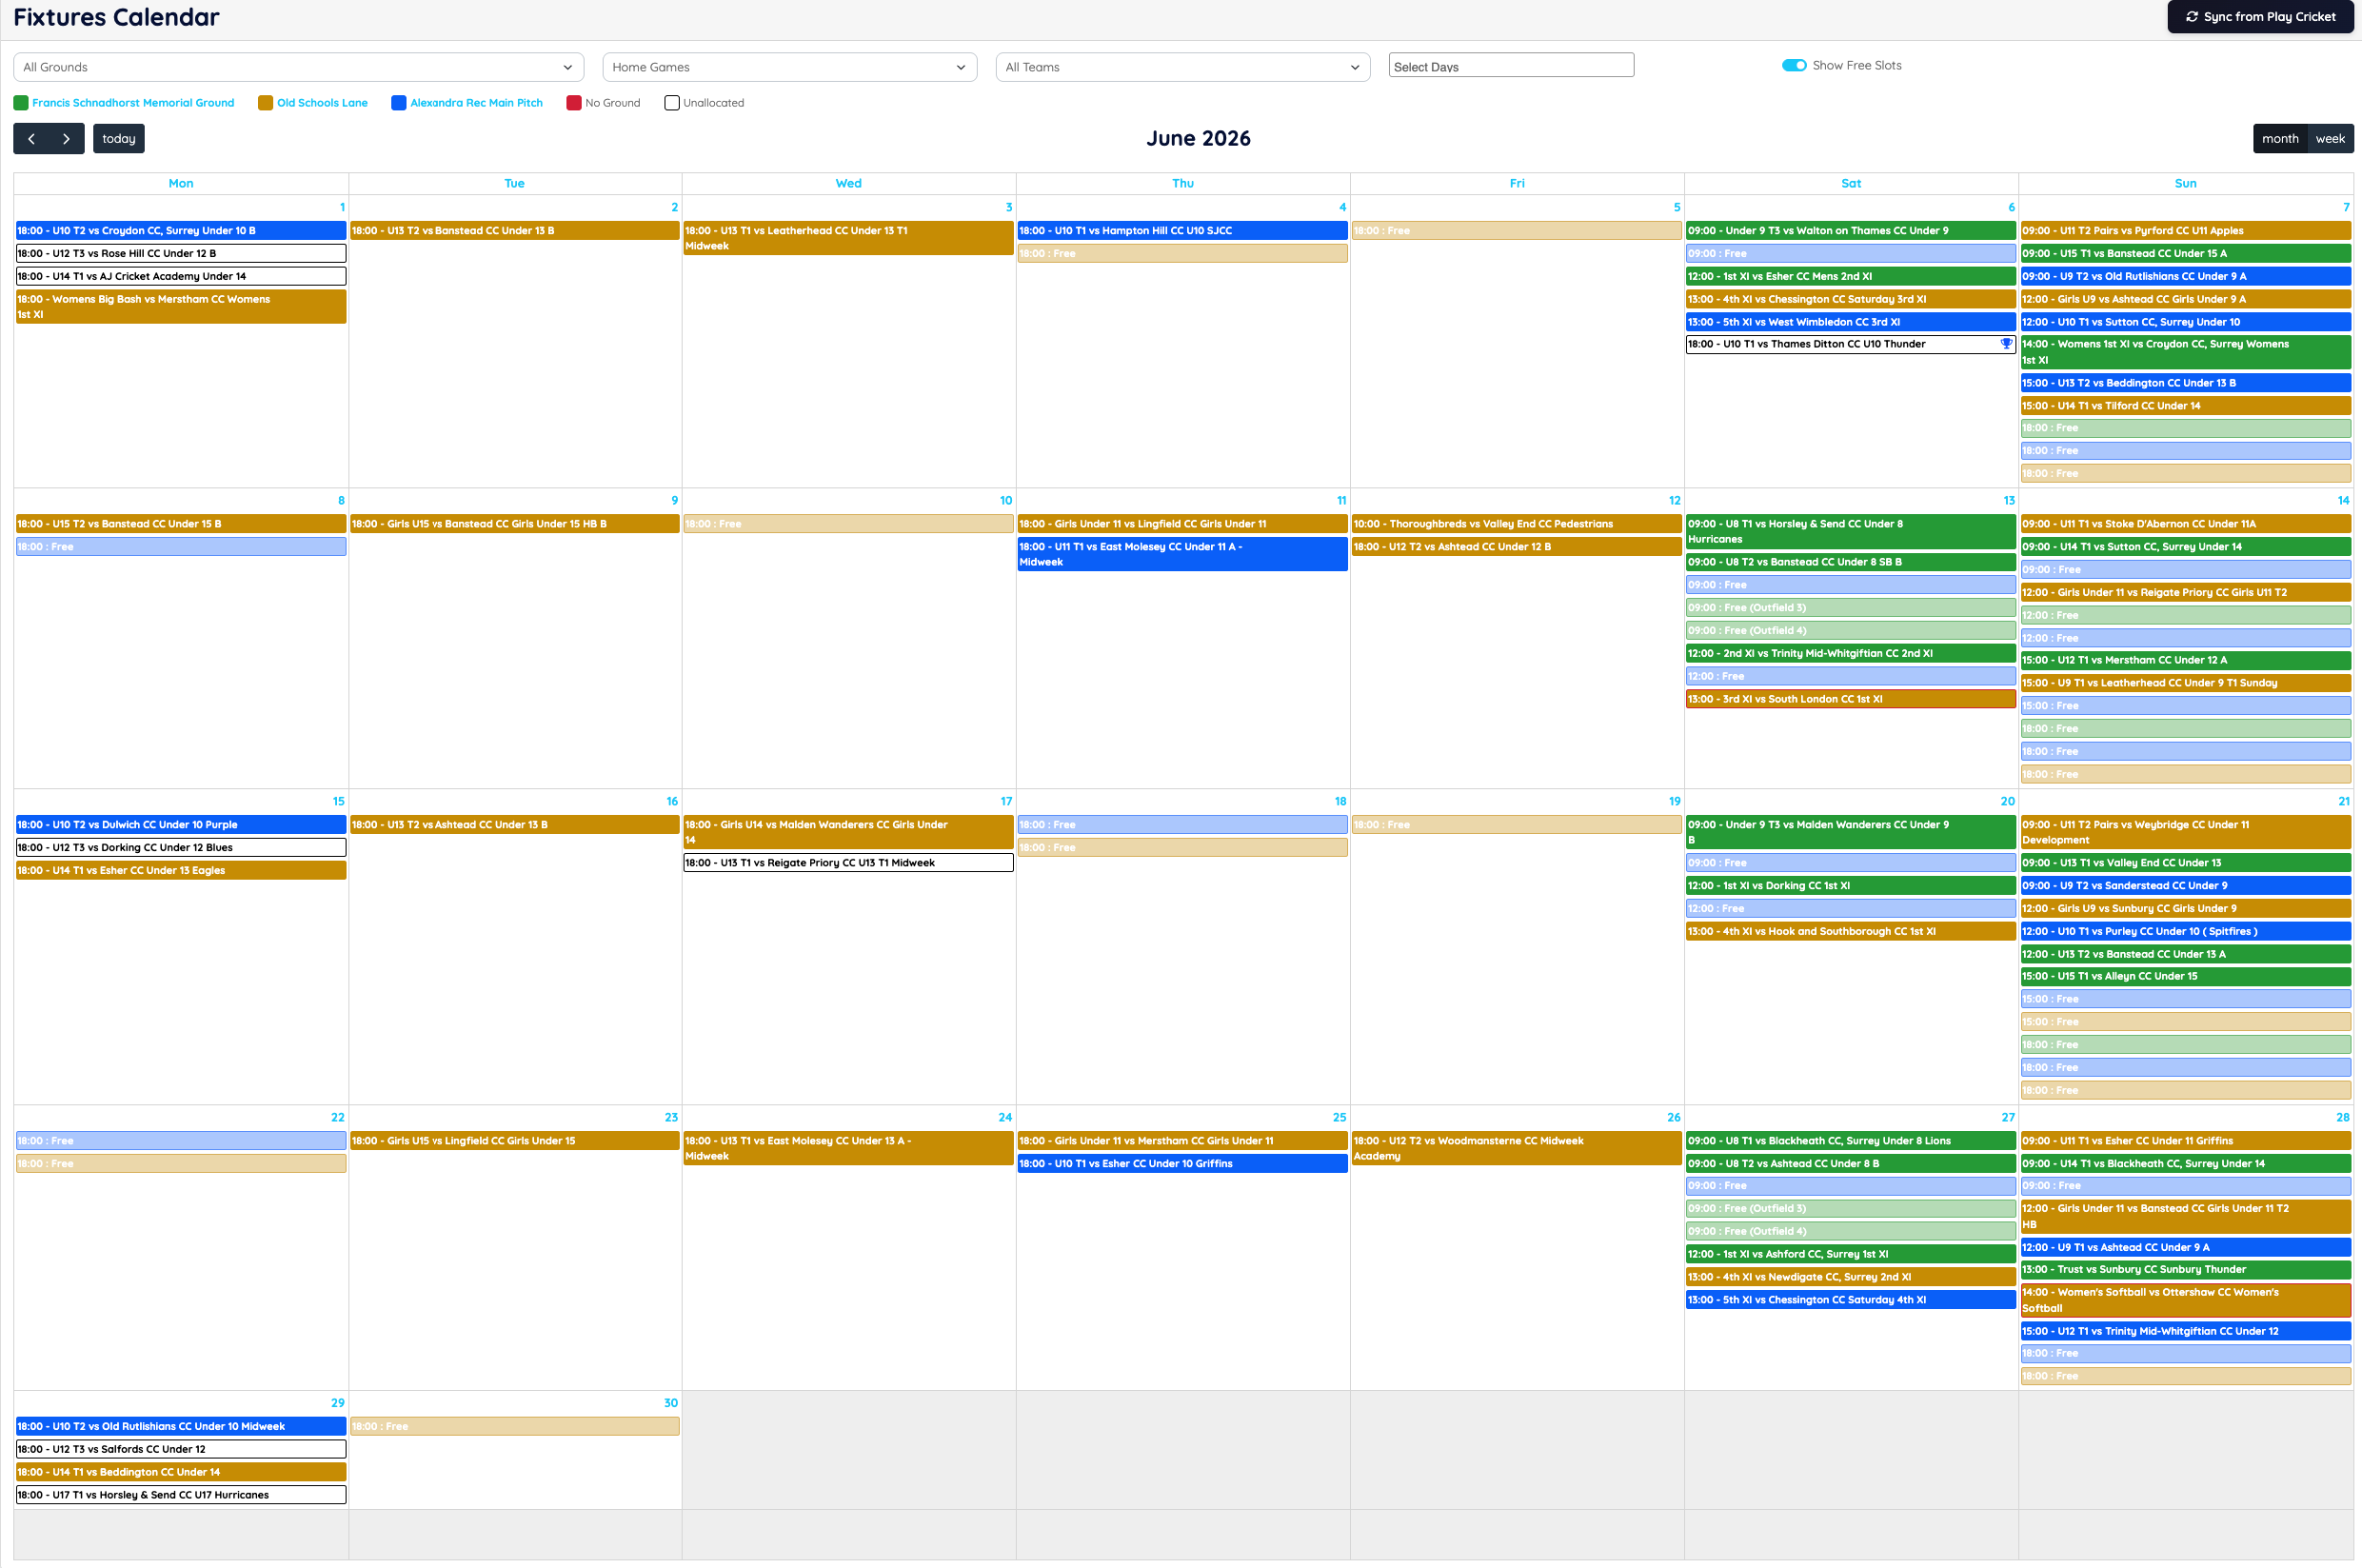Select the month view tab
The image size is (2362, 1568).
(x=2281, y=138)
